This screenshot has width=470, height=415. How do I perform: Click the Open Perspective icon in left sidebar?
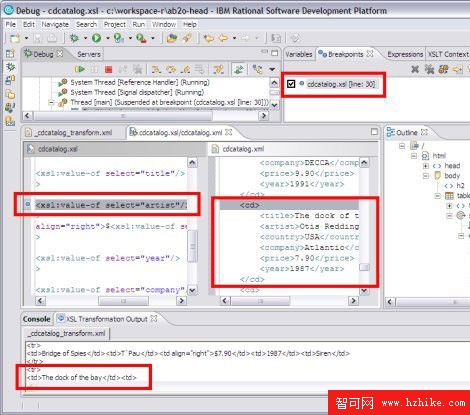point(10,53)
